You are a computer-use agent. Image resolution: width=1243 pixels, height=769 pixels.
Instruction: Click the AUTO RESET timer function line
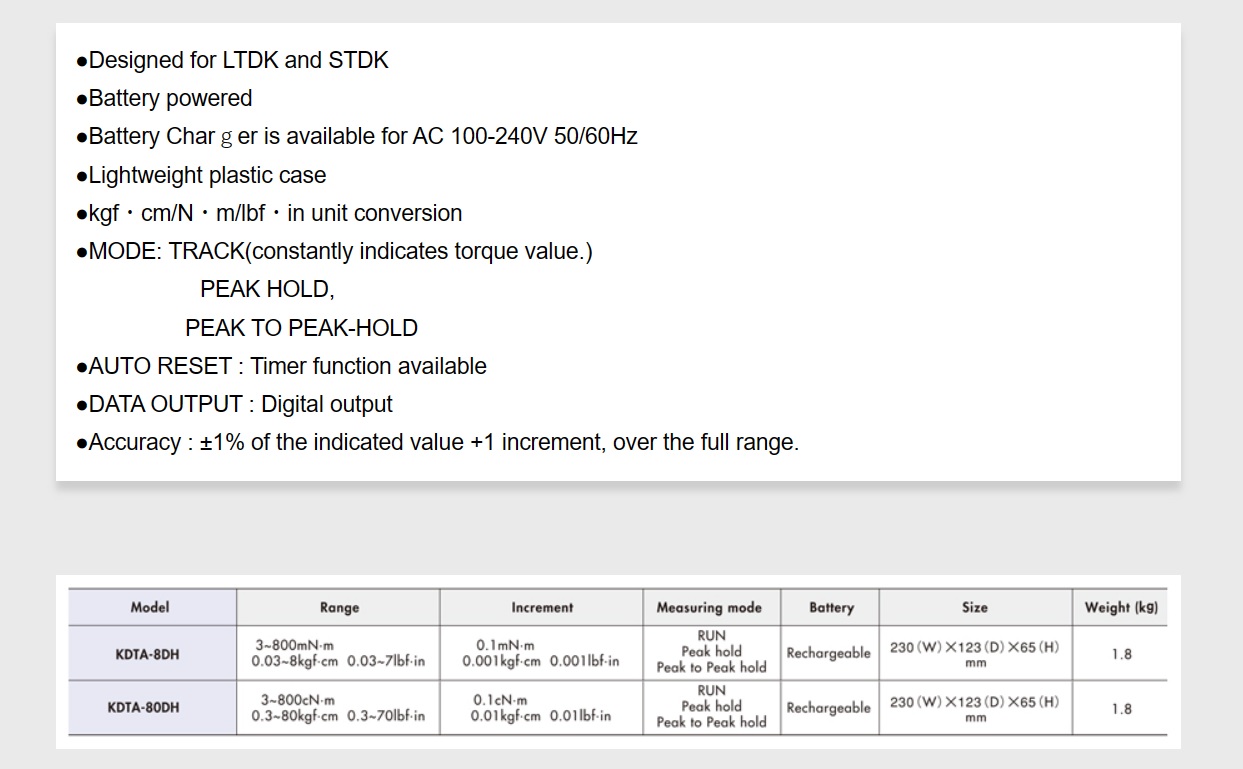point(281,366)
